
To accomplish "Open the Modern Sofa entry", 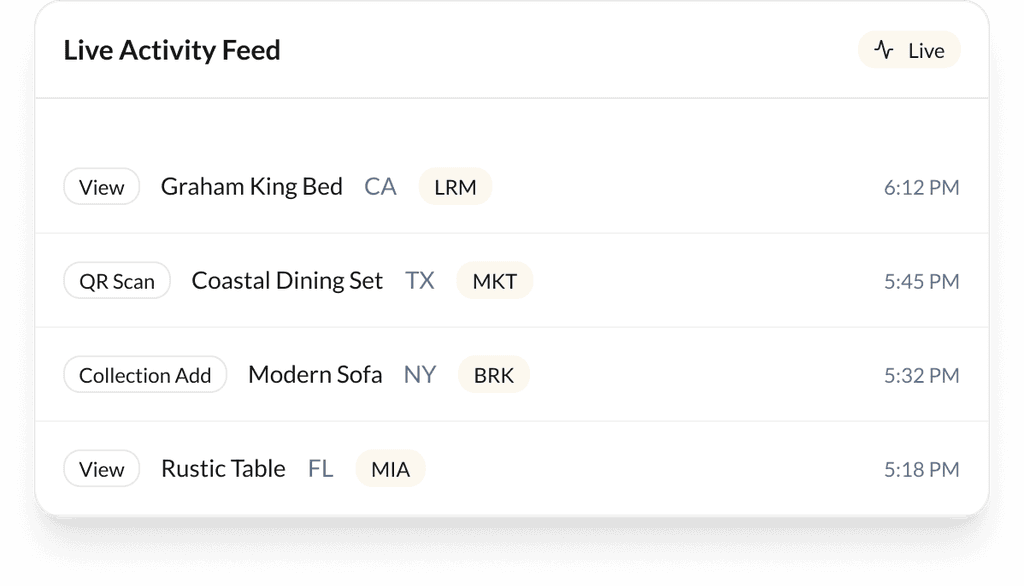I will [315, 375].
